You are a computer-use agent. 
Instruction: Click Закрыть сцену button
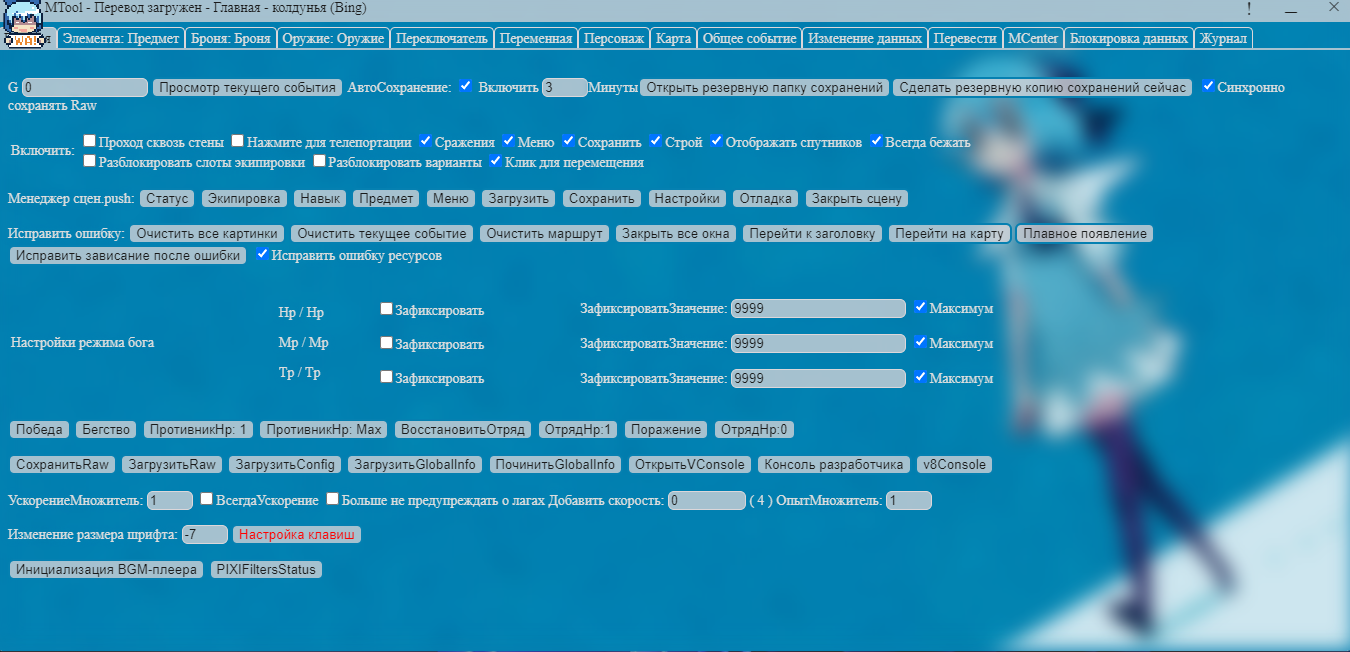pyautogui.click(x=858, y=198)
